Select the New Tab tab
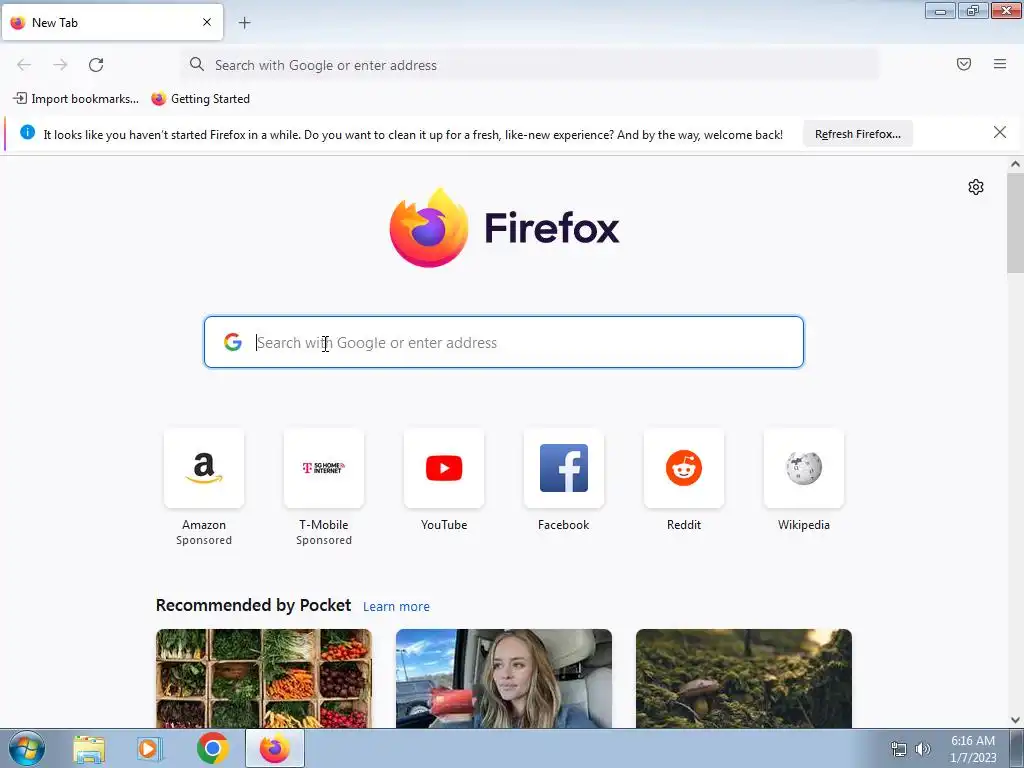 (112, 22)
